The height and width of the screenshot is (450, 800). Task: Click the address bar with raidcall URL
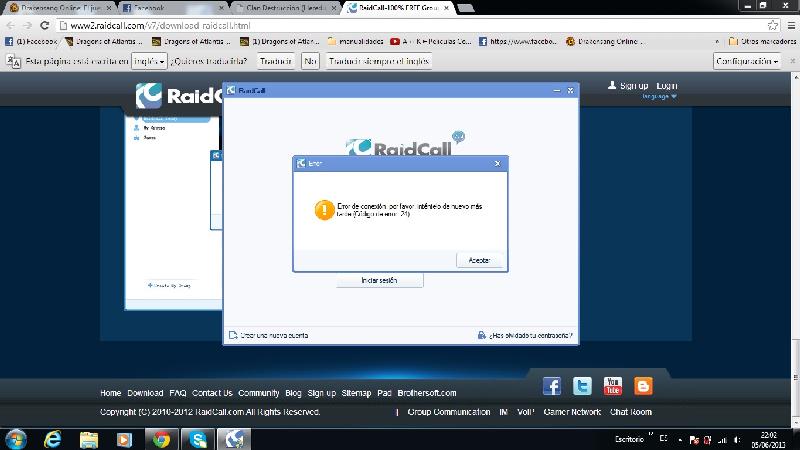click(408, 26)
